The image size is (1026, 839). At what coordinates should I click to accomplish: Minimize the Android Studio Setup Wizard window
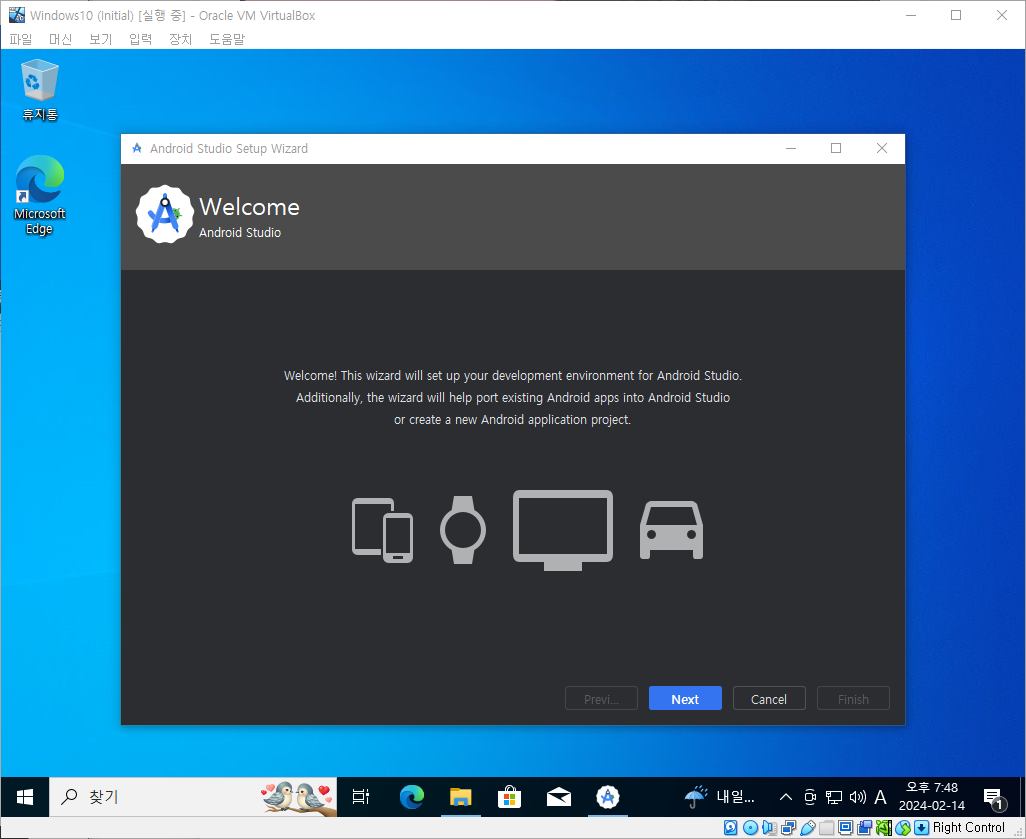point(791,149)
